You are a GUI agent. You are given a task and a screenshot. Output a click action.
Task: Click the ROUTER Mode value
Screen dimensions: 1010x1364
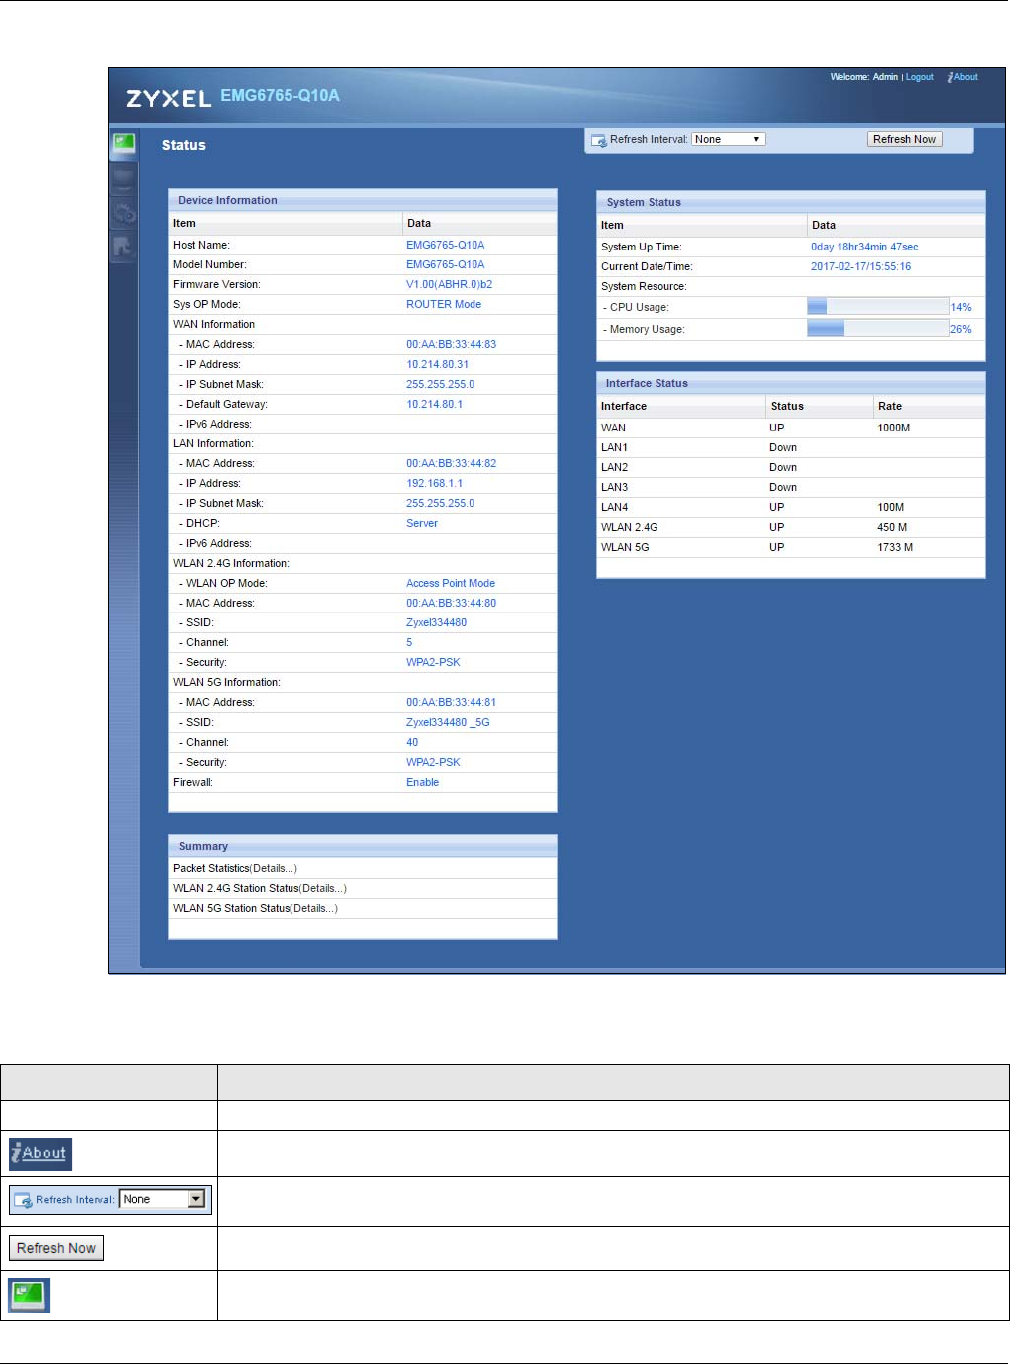click(x=443, y=304)
